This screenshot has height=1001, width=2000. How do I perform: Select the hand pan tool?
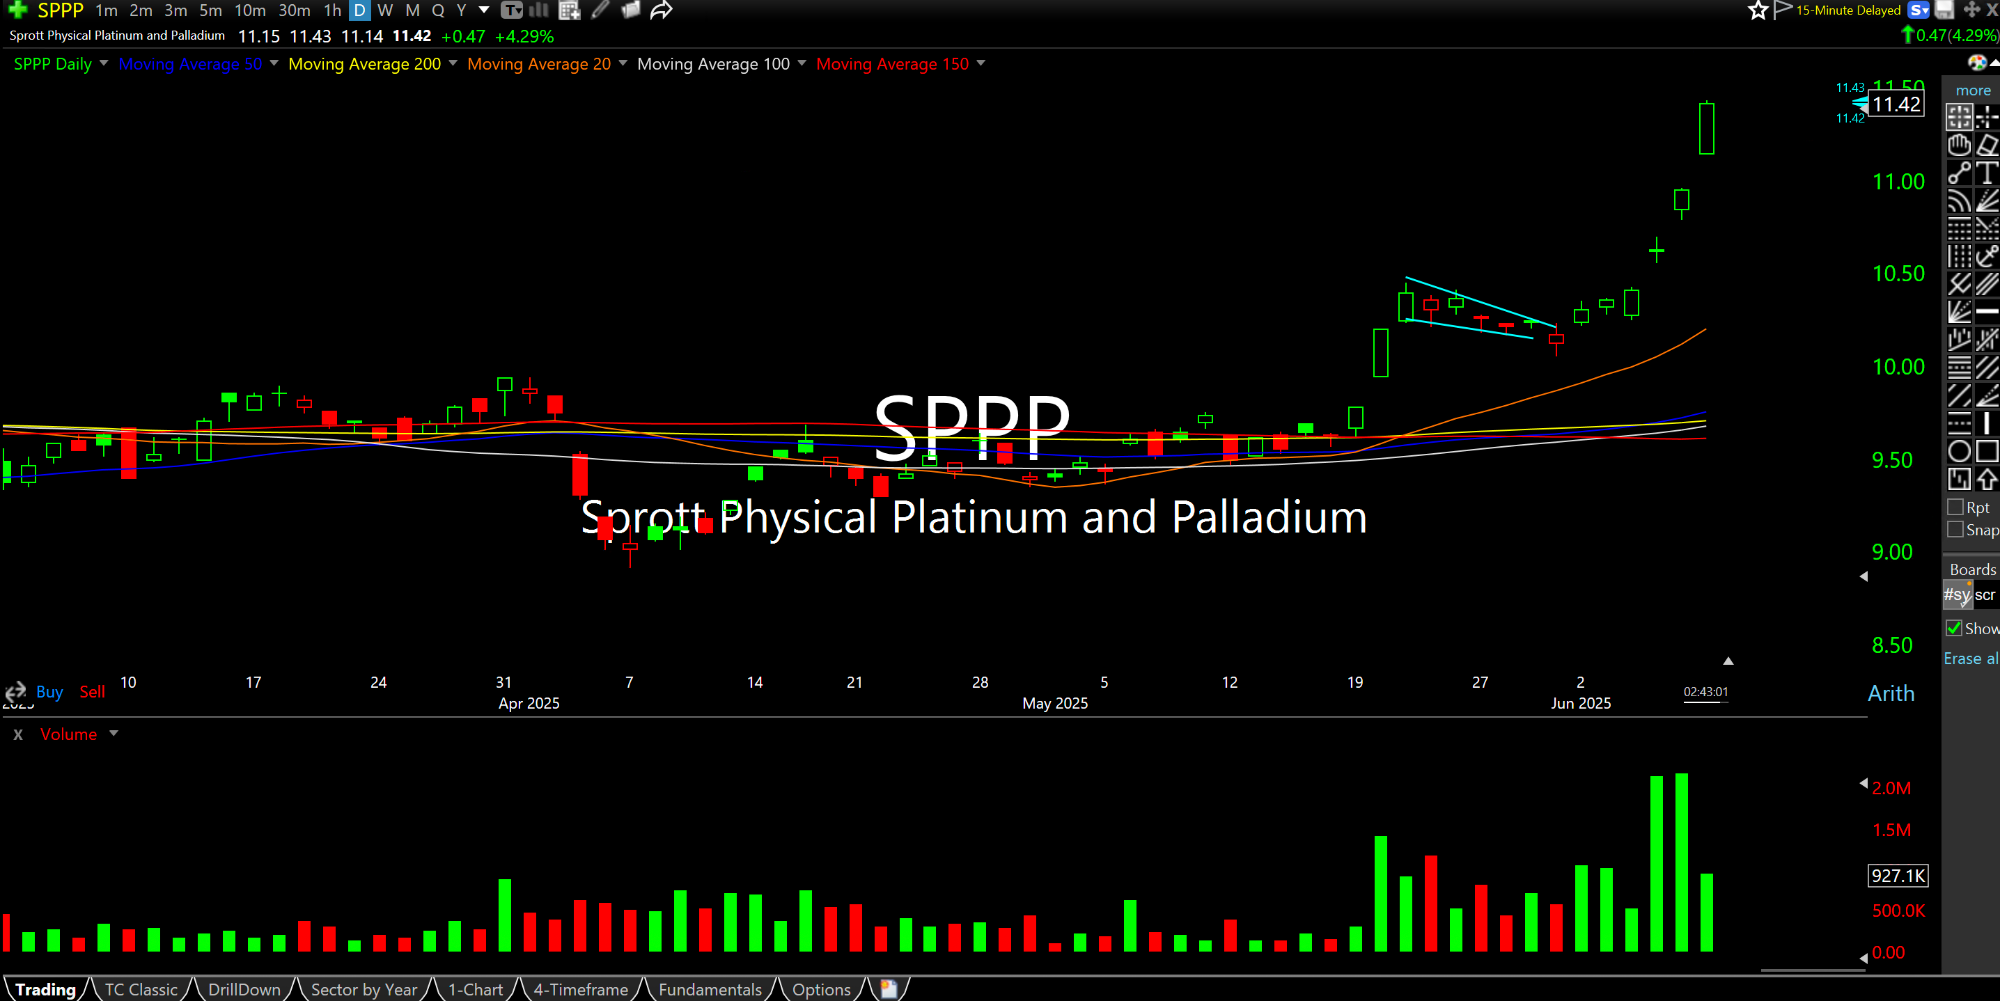1959,145
